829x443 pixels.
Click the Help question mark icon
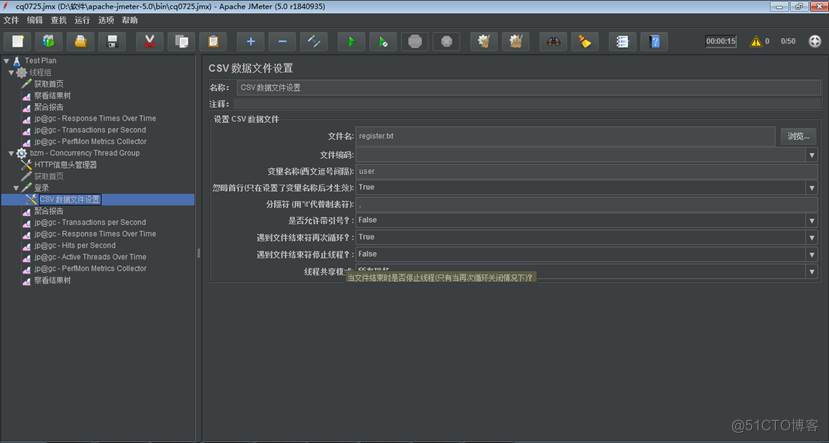(653, 41)
